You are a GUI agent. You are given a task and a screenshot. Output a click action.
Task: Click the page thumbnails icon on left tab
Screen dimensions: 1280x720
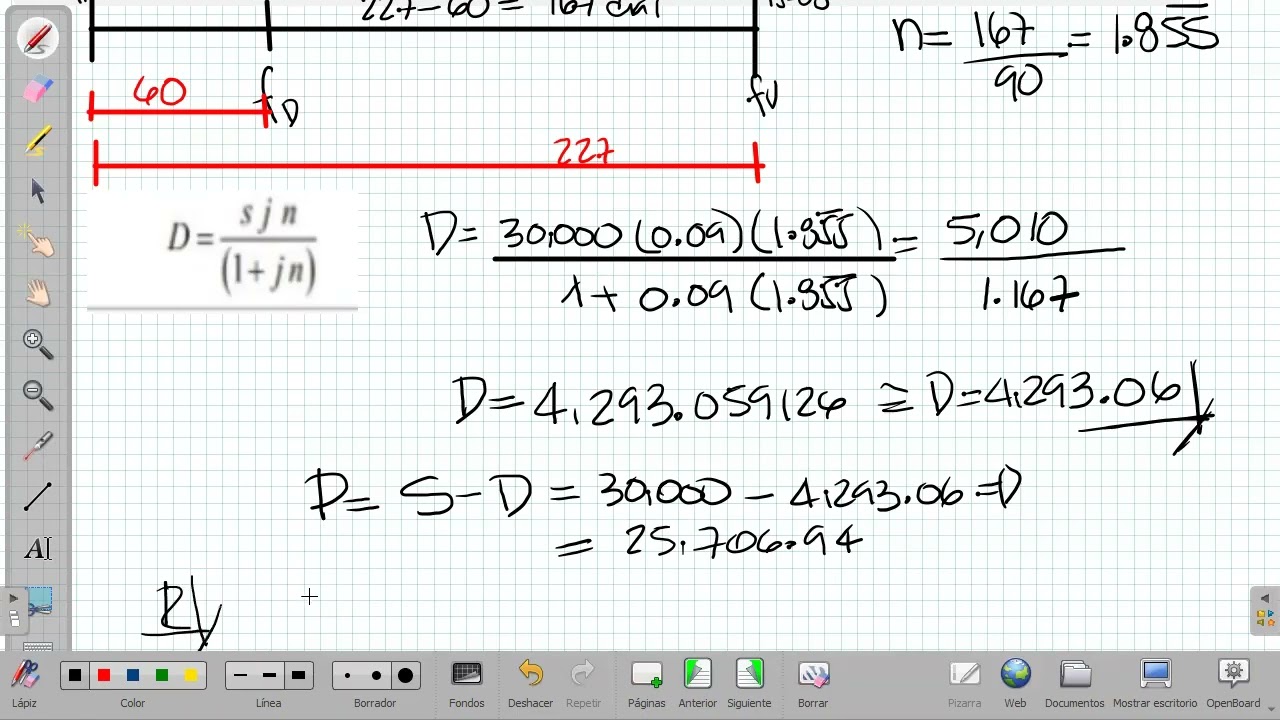tap(14, 618)
